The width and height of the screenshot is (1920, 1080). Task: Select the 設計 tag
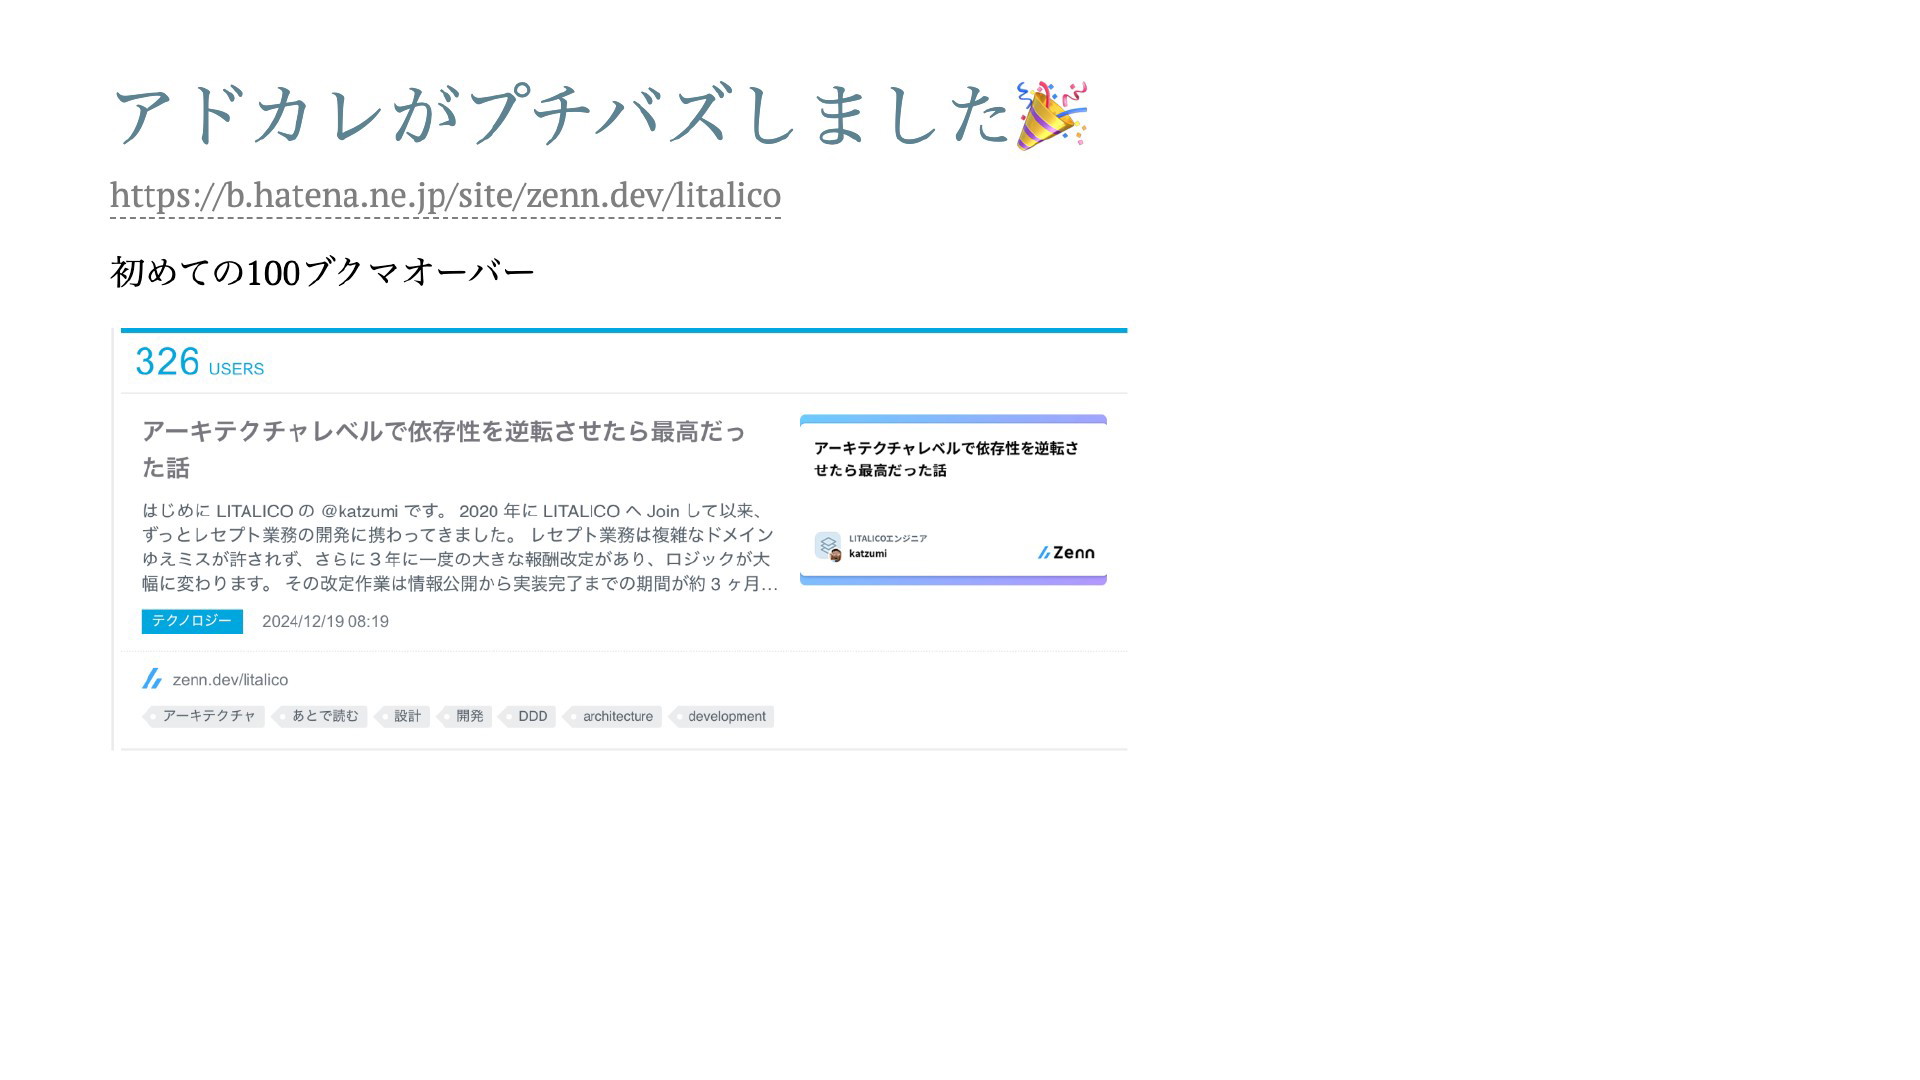tap(403, 716)
